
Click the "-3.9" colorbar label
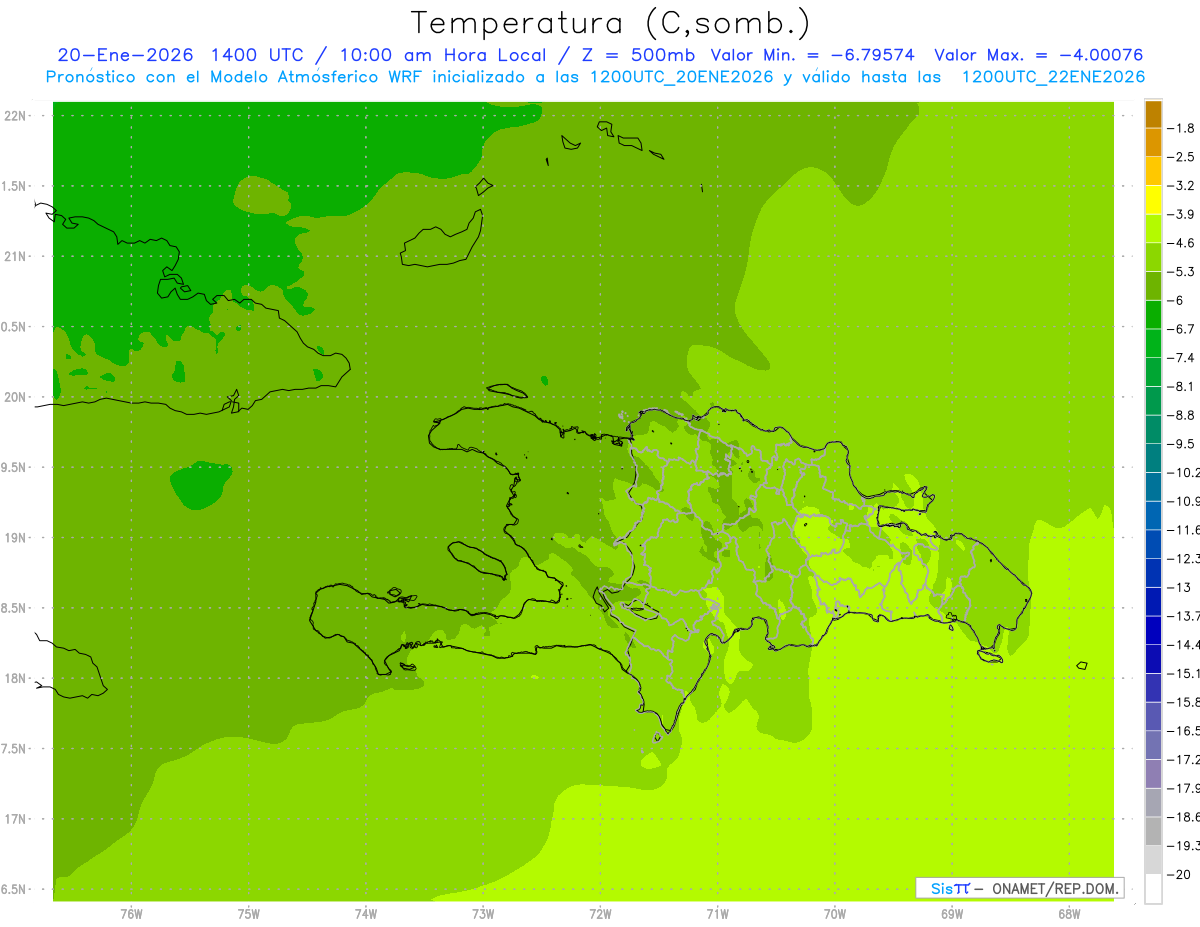tap(1183, 214)
